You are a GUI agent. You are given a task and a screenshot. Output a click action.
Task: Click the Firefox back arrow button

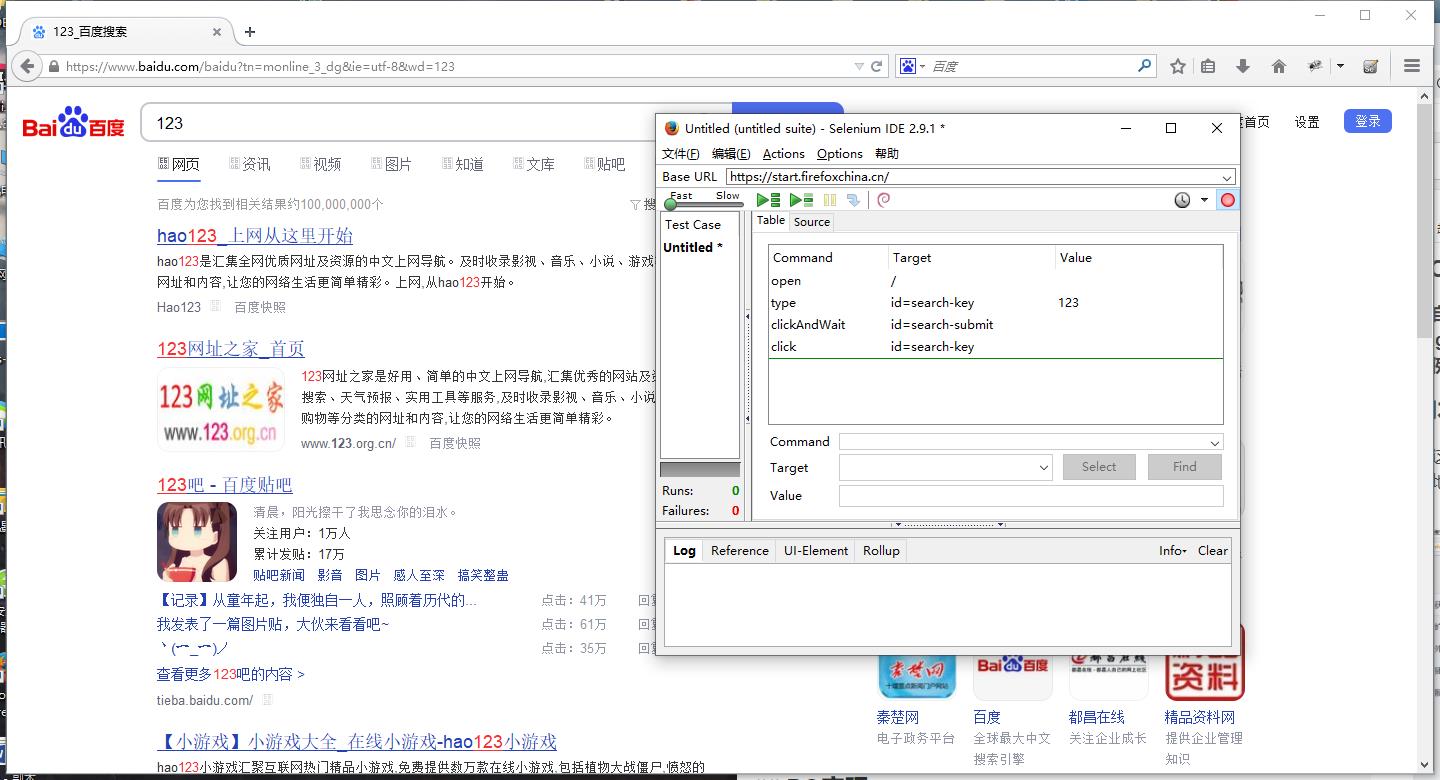point(26,67)
